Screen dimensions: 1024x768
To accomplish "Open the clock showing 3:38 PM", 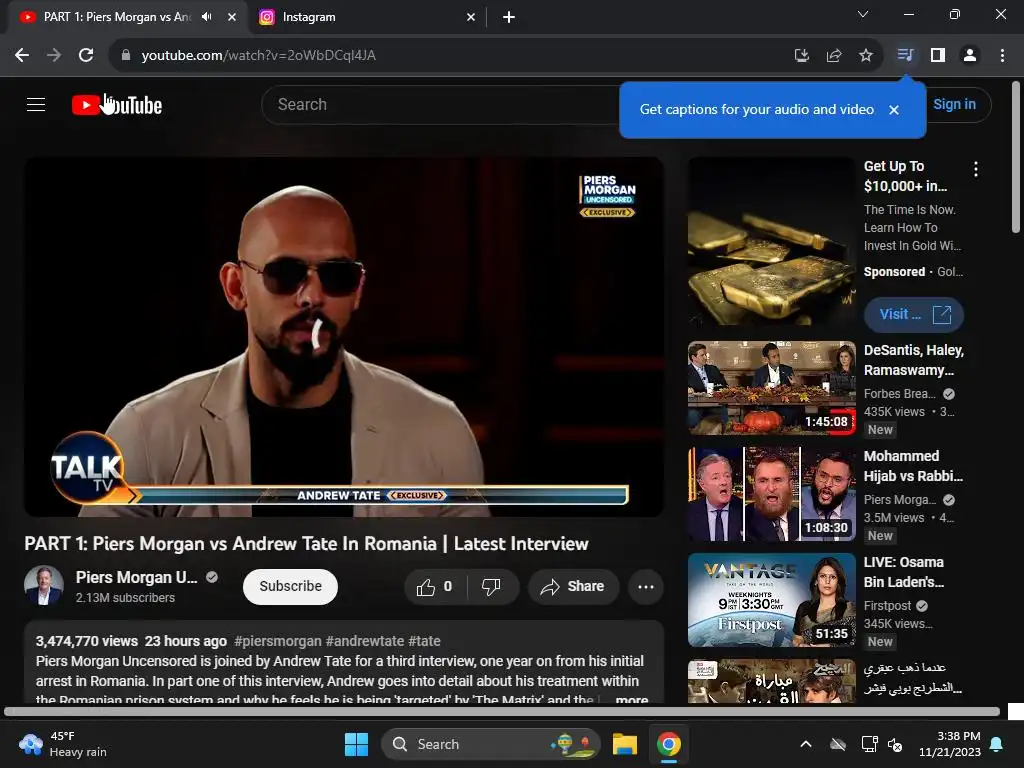I will 950,744.
